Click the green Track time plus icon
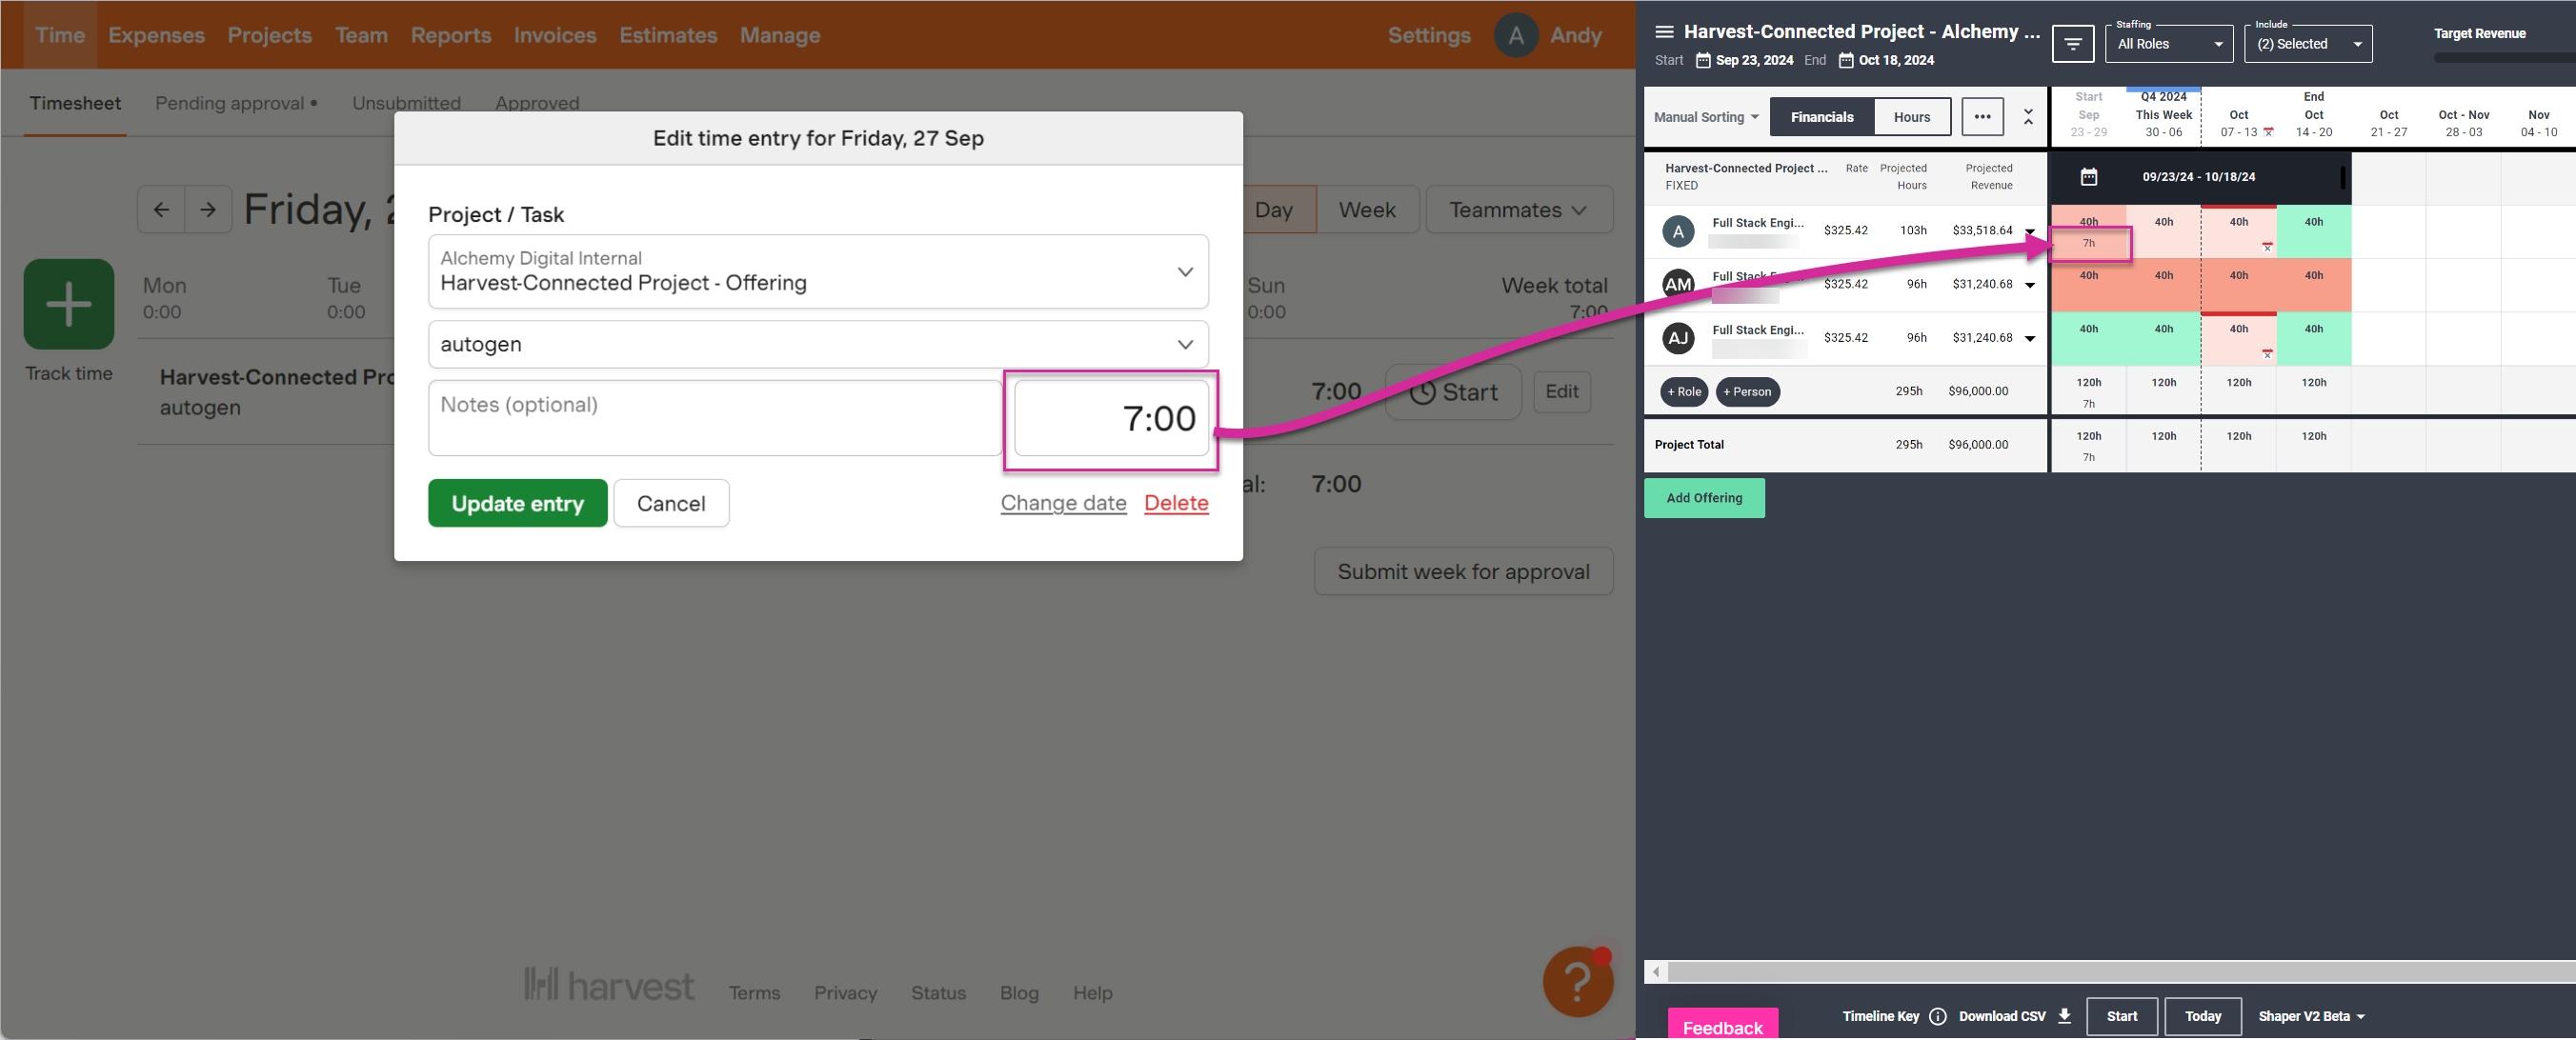Image resolution: width=2576 pixels, height=1040 pixels. coord(69,304)
